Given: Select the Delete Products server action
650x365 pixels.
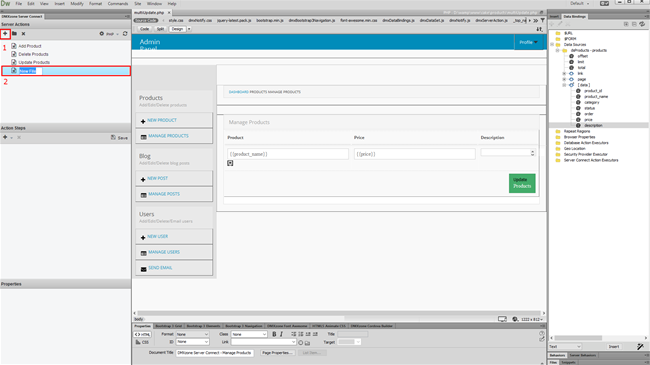Looking at the screenshot, I should [33, 54].
